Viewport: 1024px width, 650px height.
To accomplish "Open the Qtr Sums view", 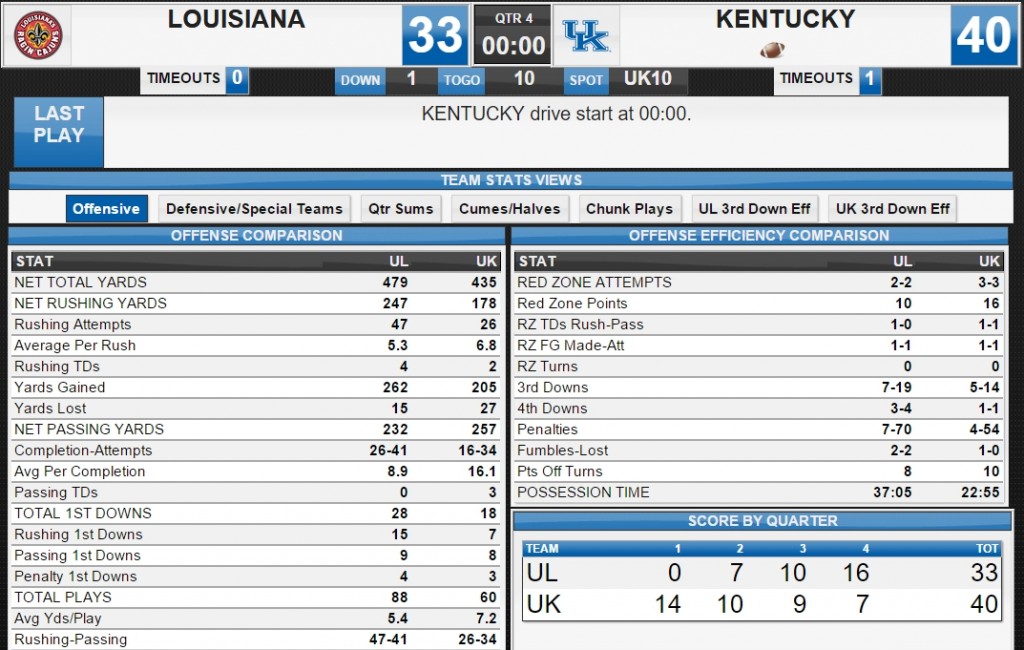I will [x=400, y=209].
